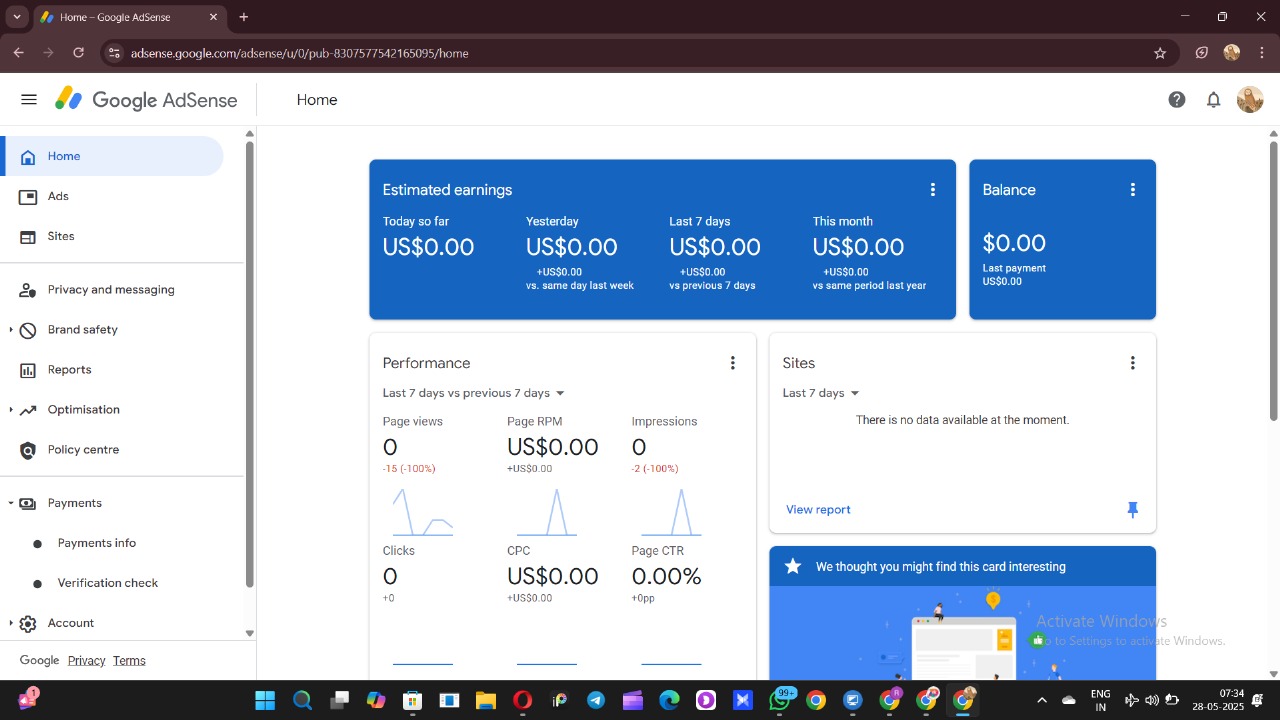
Task: Open the notifications bell
Action: [x=1213, y=99]
